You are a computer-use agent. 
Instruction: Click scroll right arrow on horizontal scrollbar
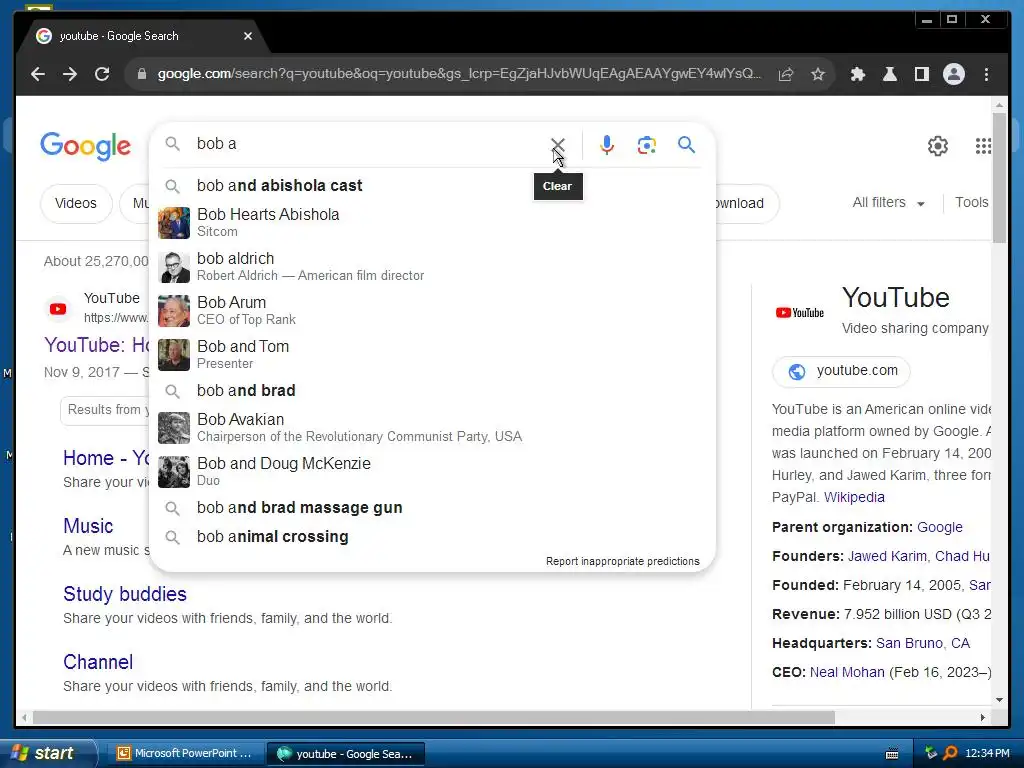[x=982, y=717]
